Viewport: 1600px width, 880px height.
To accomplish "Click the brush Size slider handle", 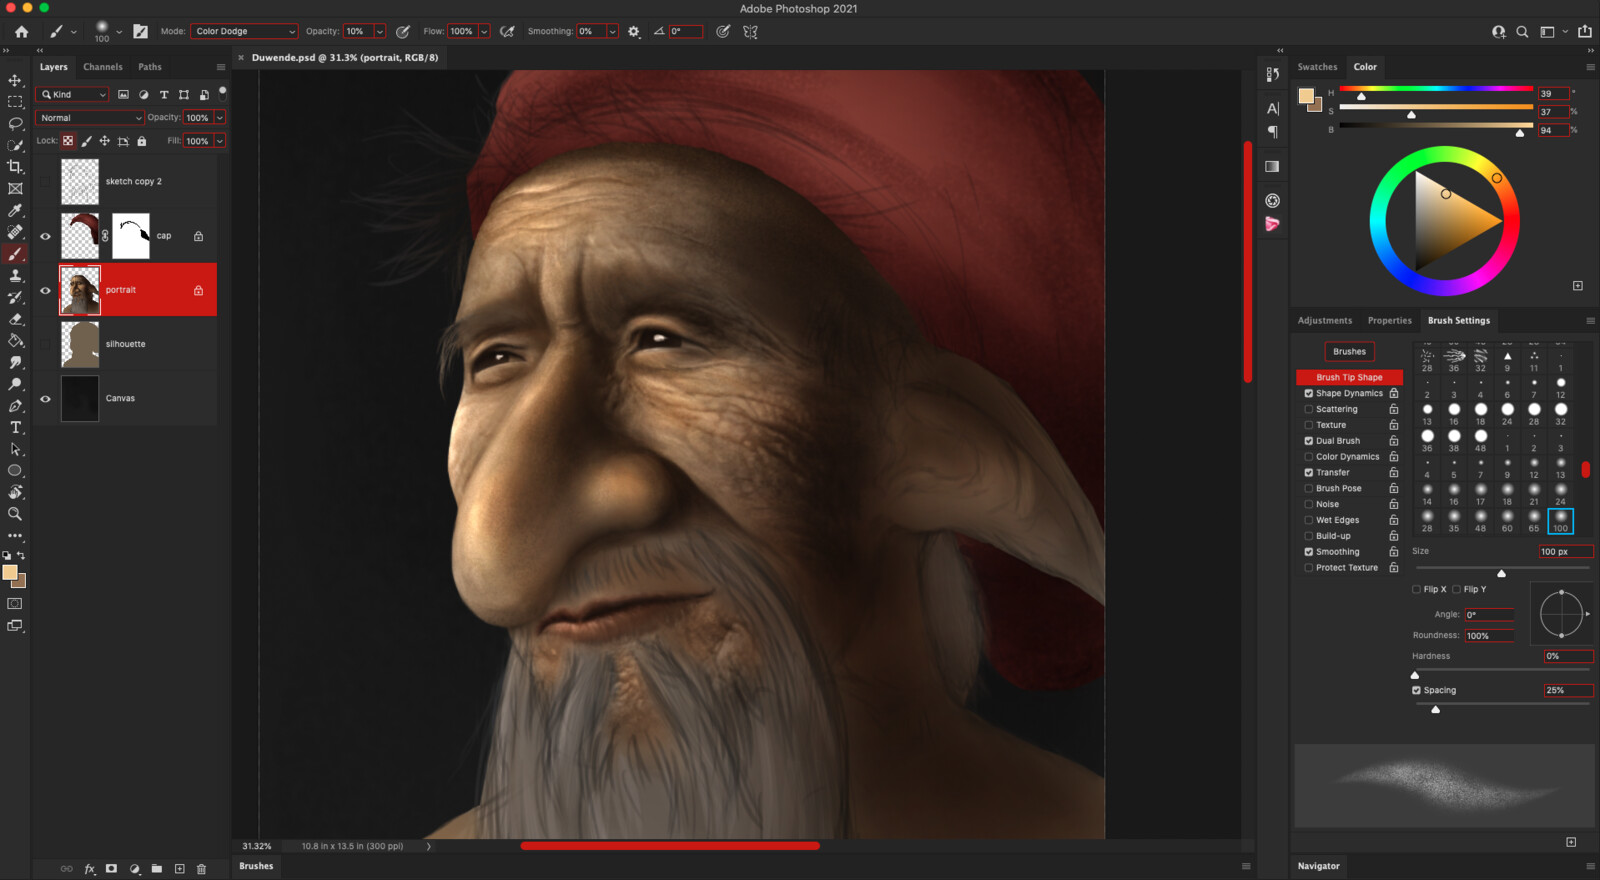I will pos(1501,573).
